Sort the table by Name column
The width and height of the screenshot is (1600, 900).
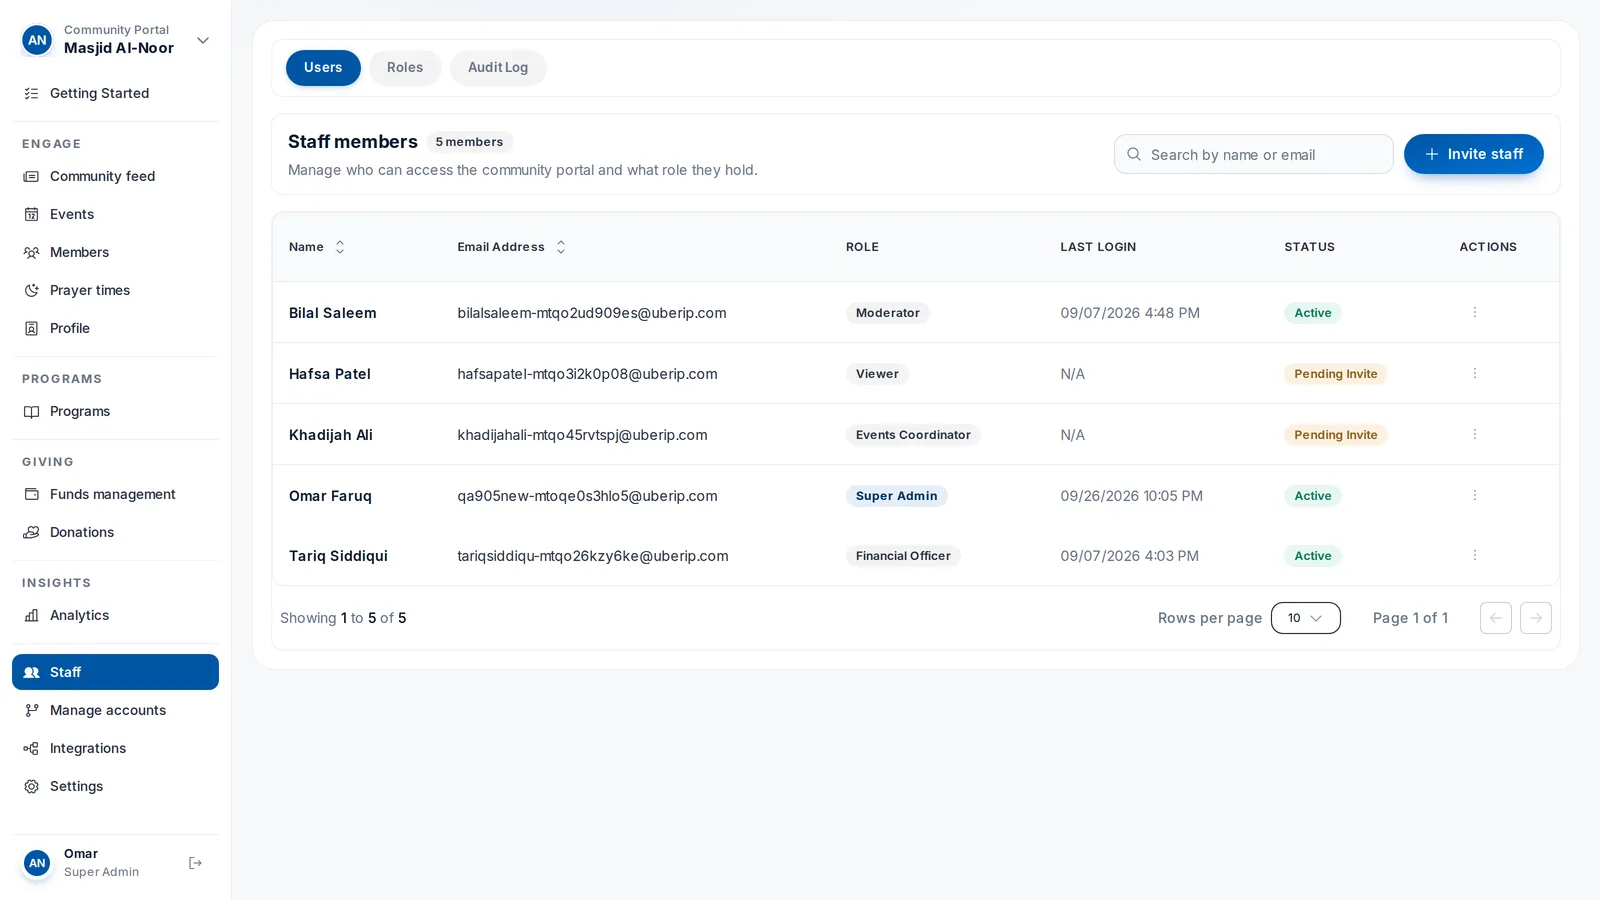316,247
